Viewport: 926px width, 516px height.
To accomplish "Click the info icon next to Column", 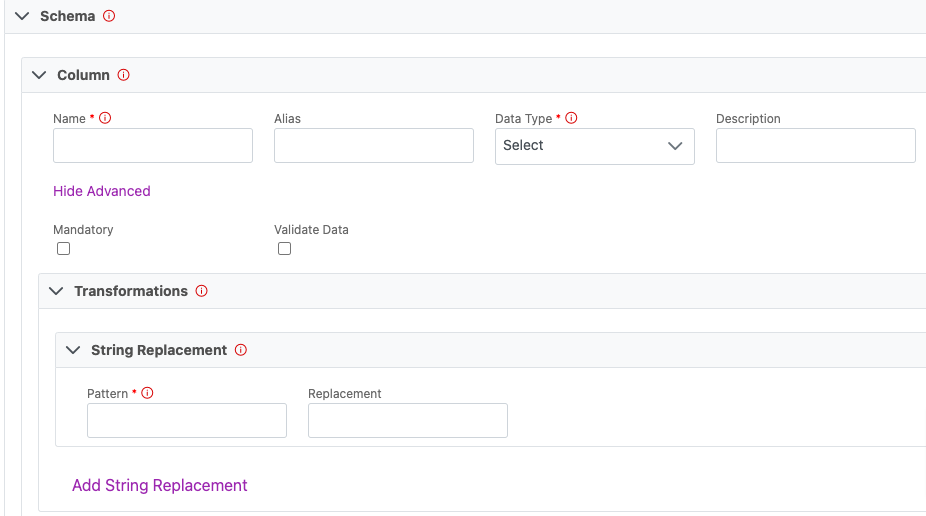I will point(124,75).
